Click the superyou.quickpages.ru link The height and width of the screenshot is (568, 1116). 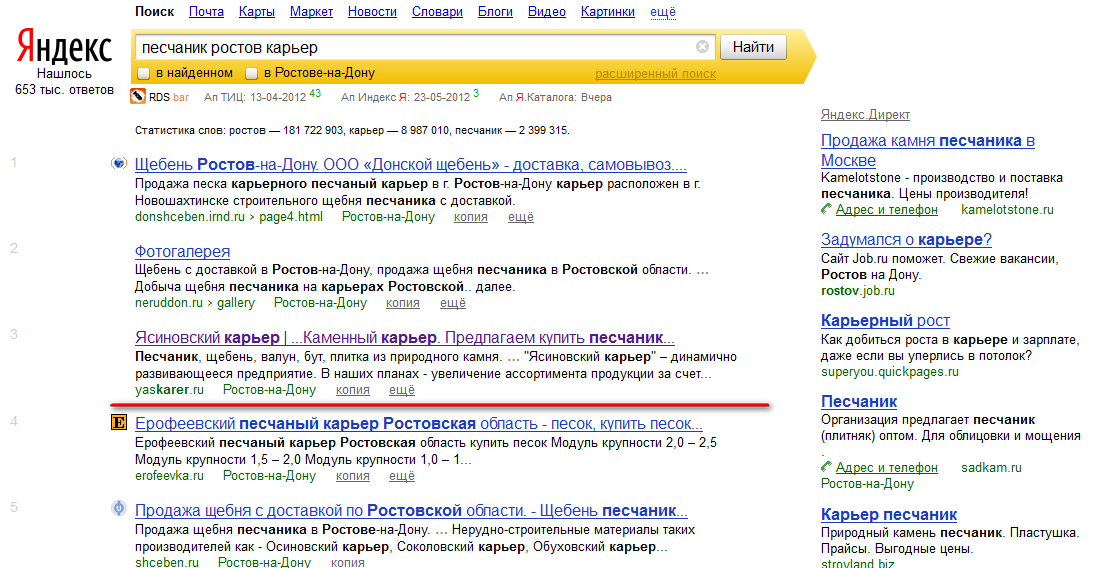coord(889,372)
